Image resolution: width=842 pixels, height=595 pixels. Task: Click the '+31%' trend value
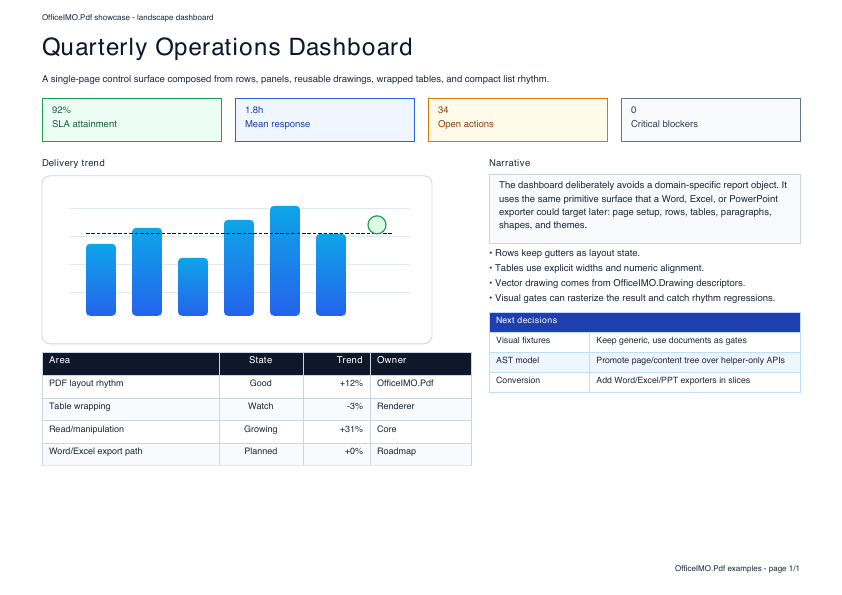[x=351, y=430]
